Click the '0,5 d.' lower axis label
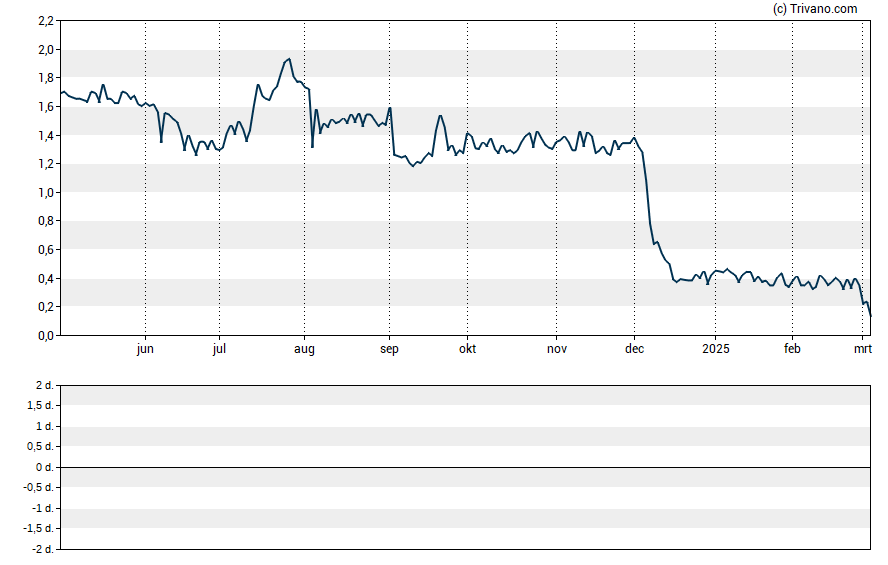 pyautogui.click(x=41, y=446)
